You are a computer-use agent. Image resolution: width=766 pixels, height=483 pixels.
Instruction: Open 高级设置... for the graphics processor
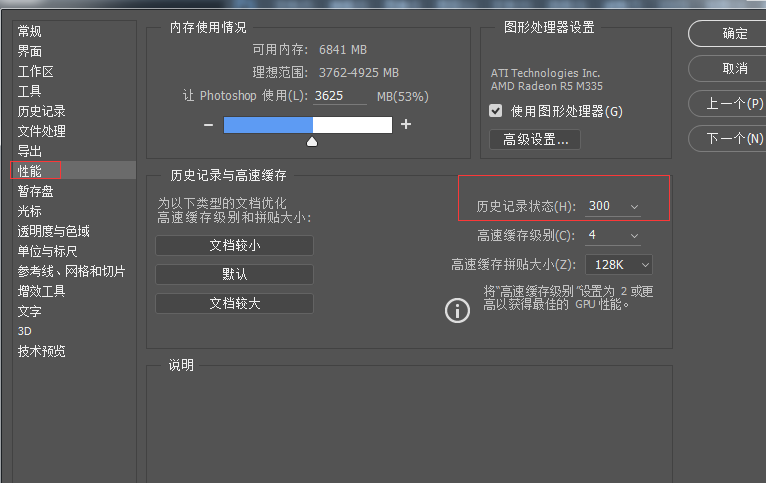coord(535,140)
